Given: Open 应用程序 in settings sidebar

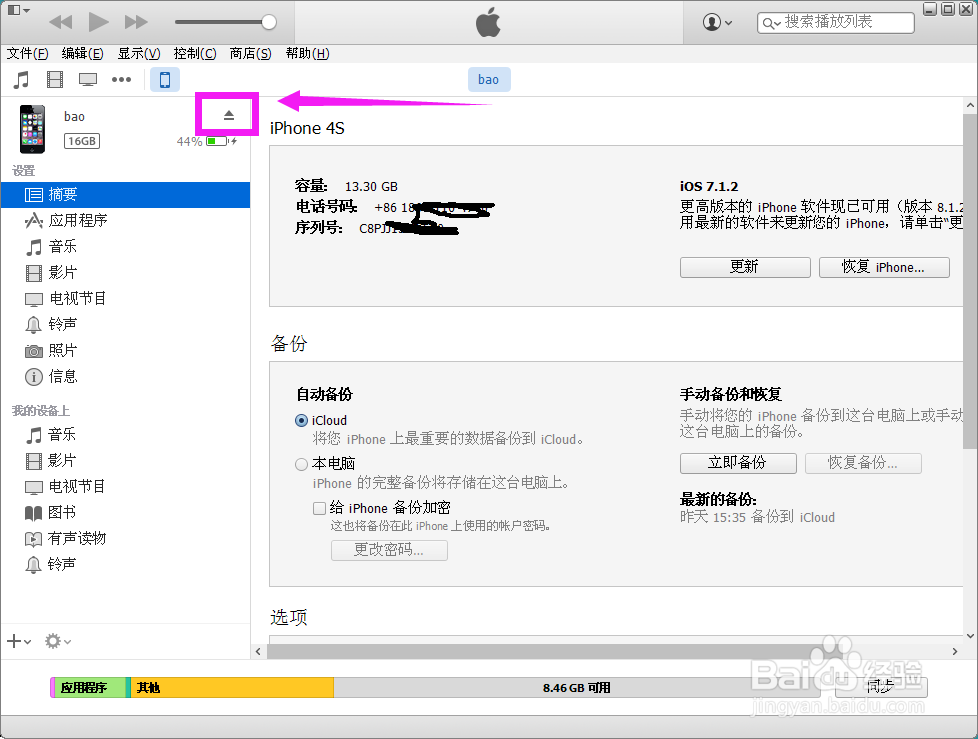Looking at the screenshot, I should [125, 221].
